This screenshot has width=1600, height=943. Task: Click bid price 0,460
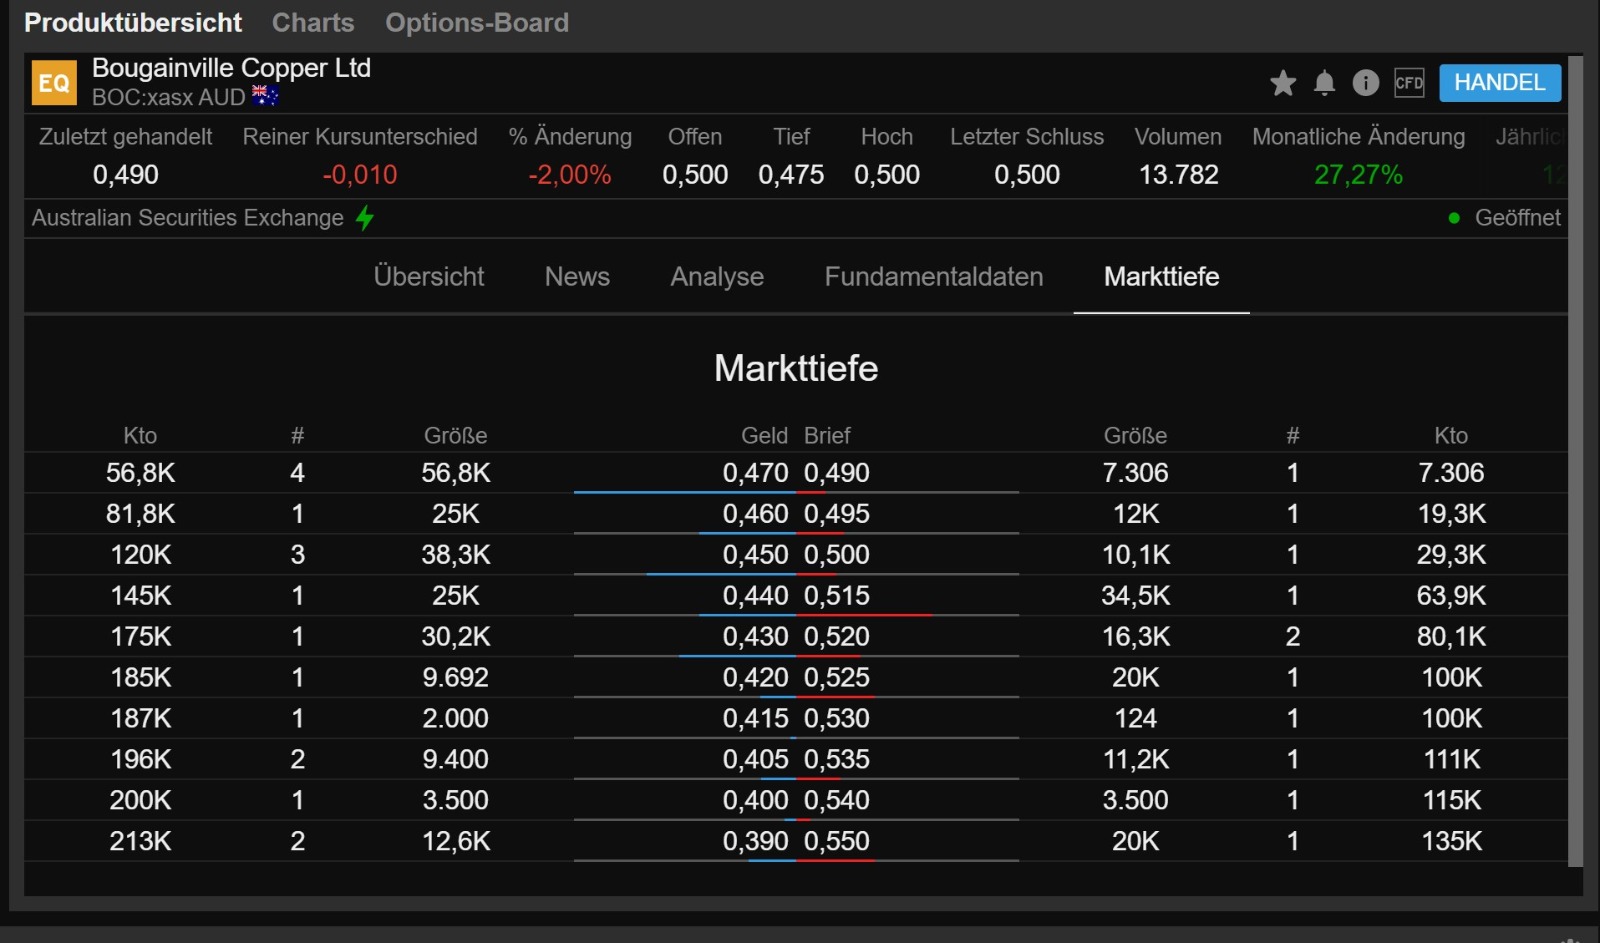[756, 514]
